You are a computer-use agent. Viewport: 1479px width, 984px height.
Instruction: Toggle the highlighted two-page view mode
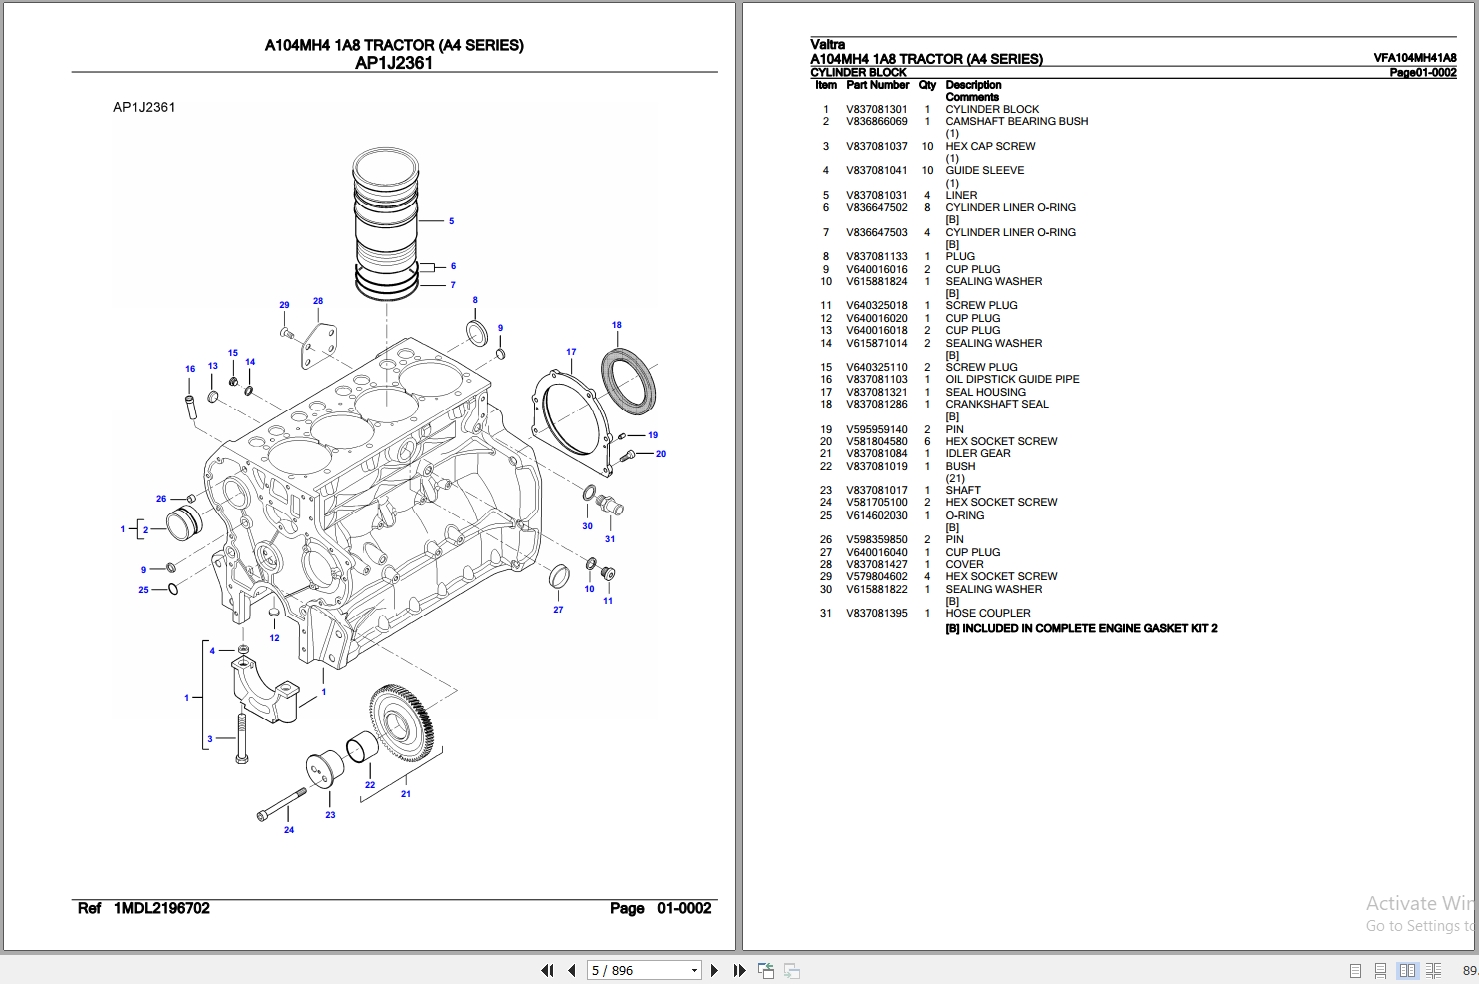pyautogui.click(x=1408, y=970)
